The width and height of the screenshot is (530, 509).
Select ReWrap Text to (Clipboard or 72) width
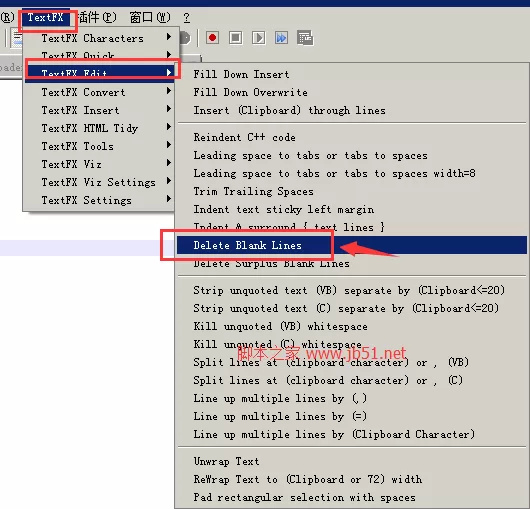(352, 479)
